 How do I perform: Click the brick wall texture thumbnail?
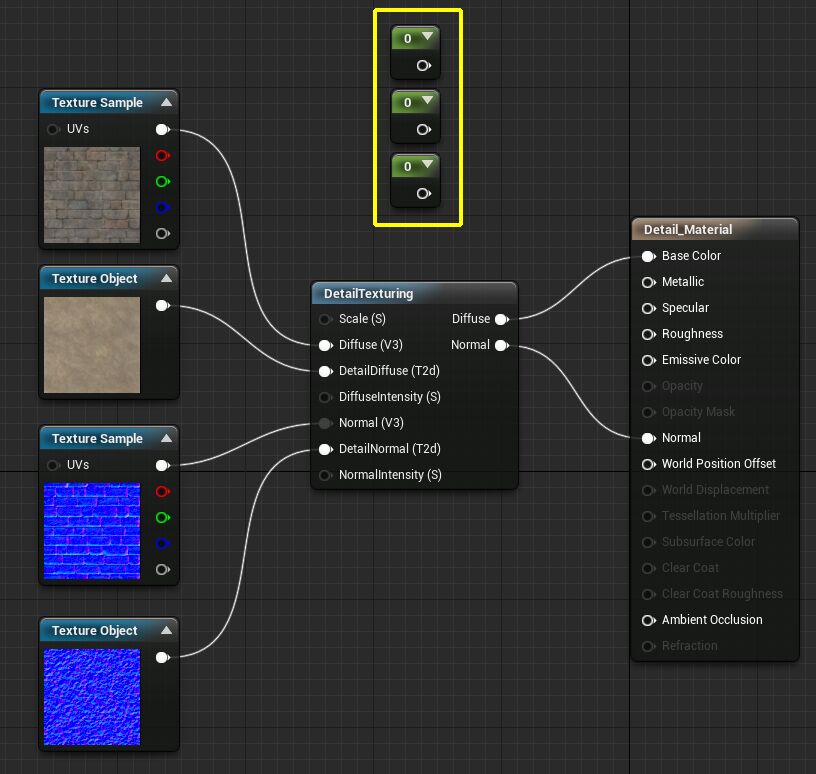92,193
